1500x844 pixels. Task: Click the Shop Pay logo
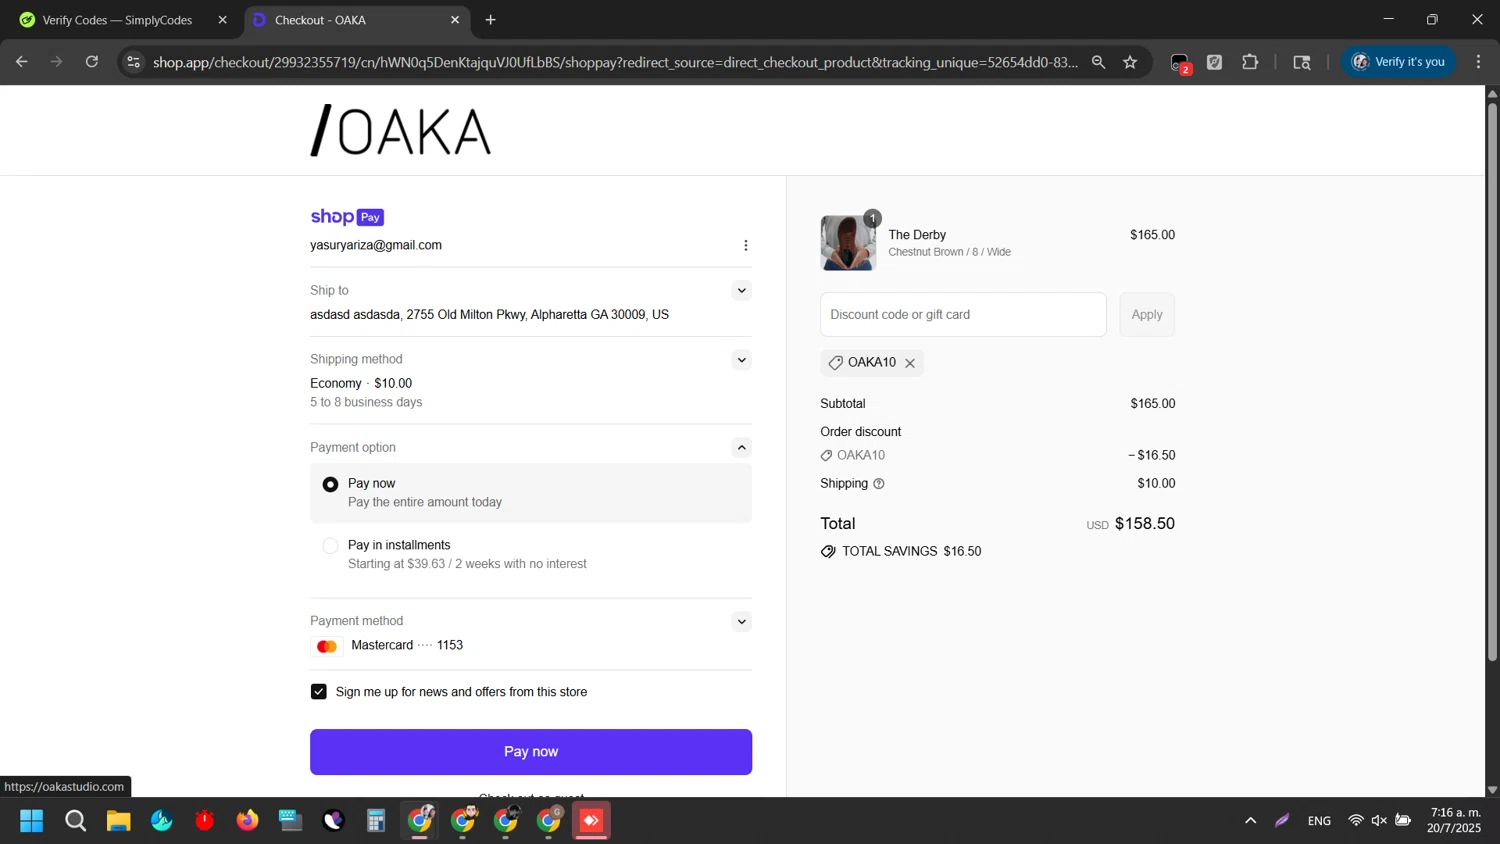click(347, 217)
